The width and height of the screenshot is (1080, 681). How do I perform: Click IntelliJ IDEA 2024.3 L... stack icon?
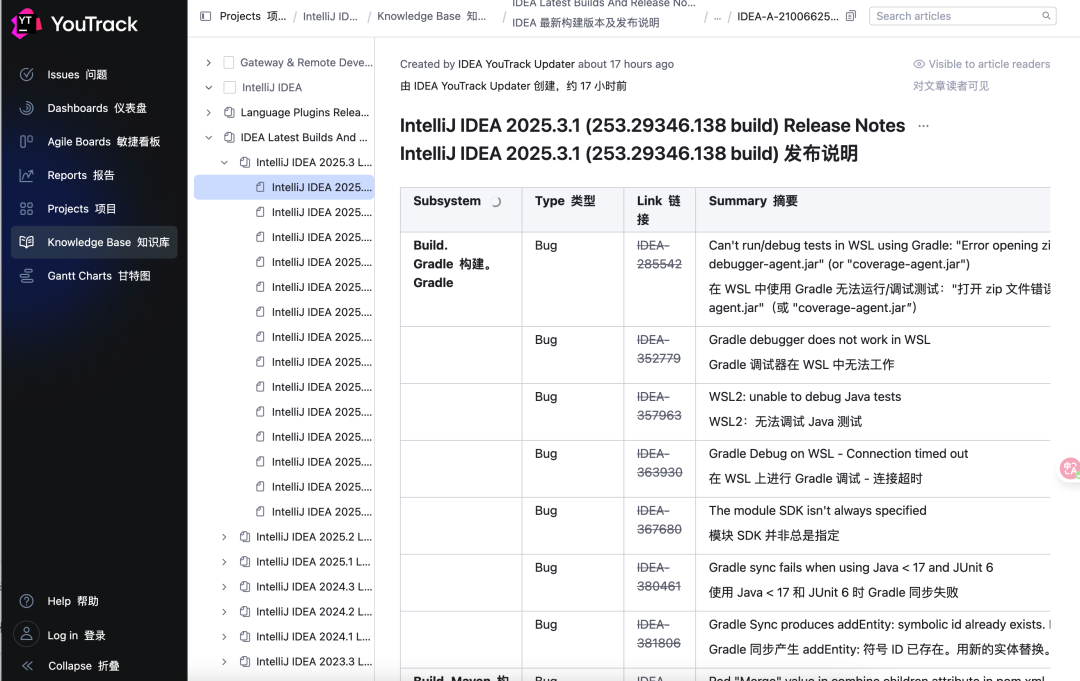pyautogui.click(x=245, y=587)
